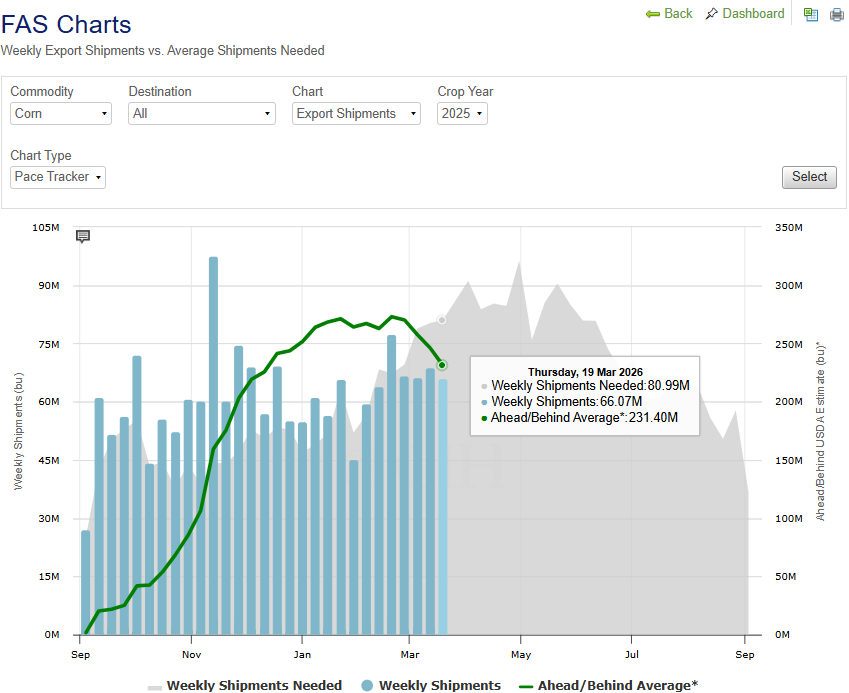Go to the Dashboard link

click(x=753, y=14)
